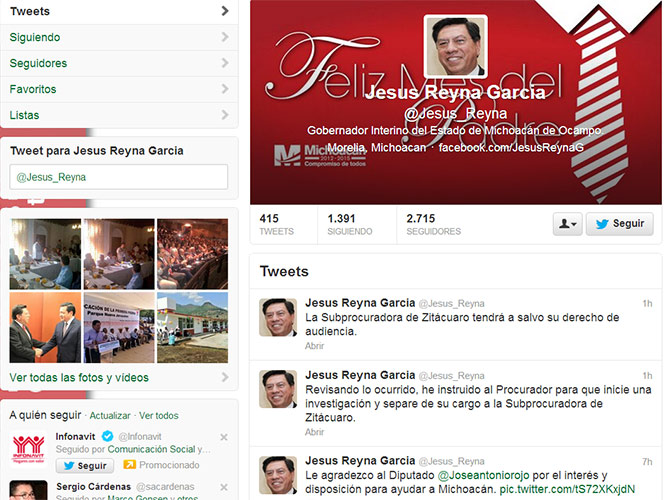Open facebook.com/JesusReynaG link

(511, 148)
